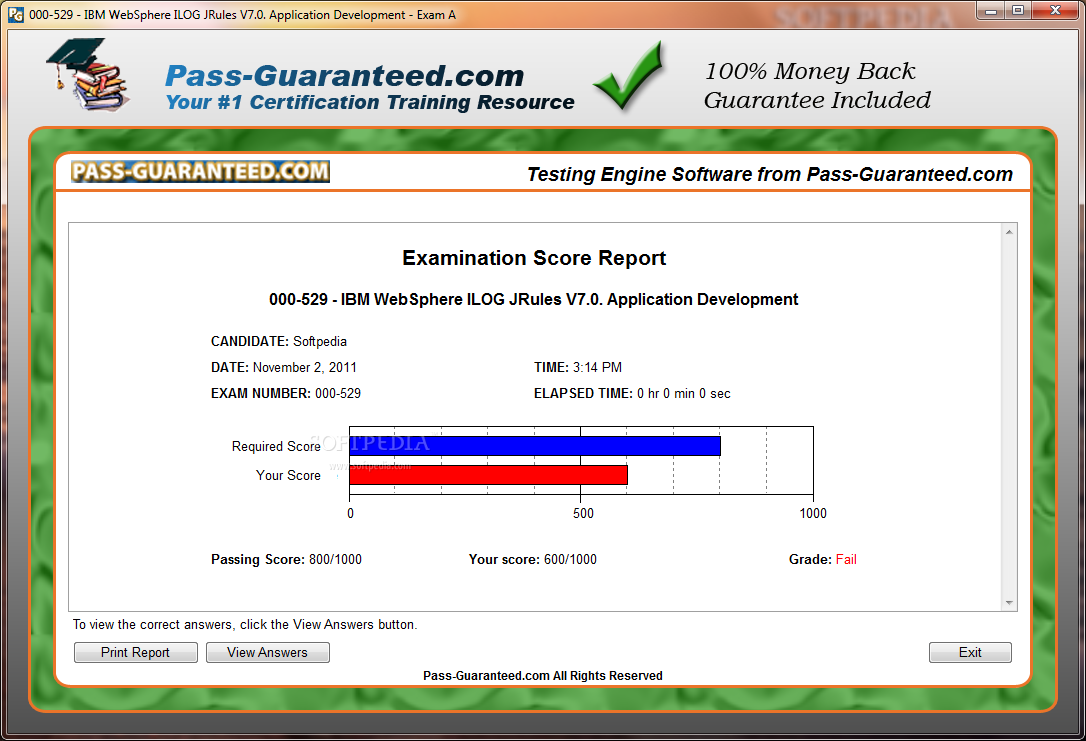Click the app icon in title bar
Viewport: 1086px width, 741px height.
click(16, 15)
